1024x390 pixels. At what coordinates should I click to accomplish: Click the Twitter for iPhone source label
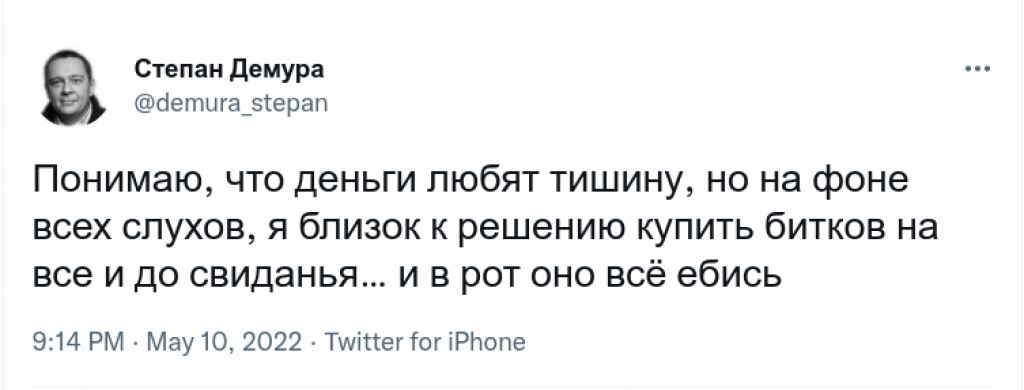tap(424, 341)
